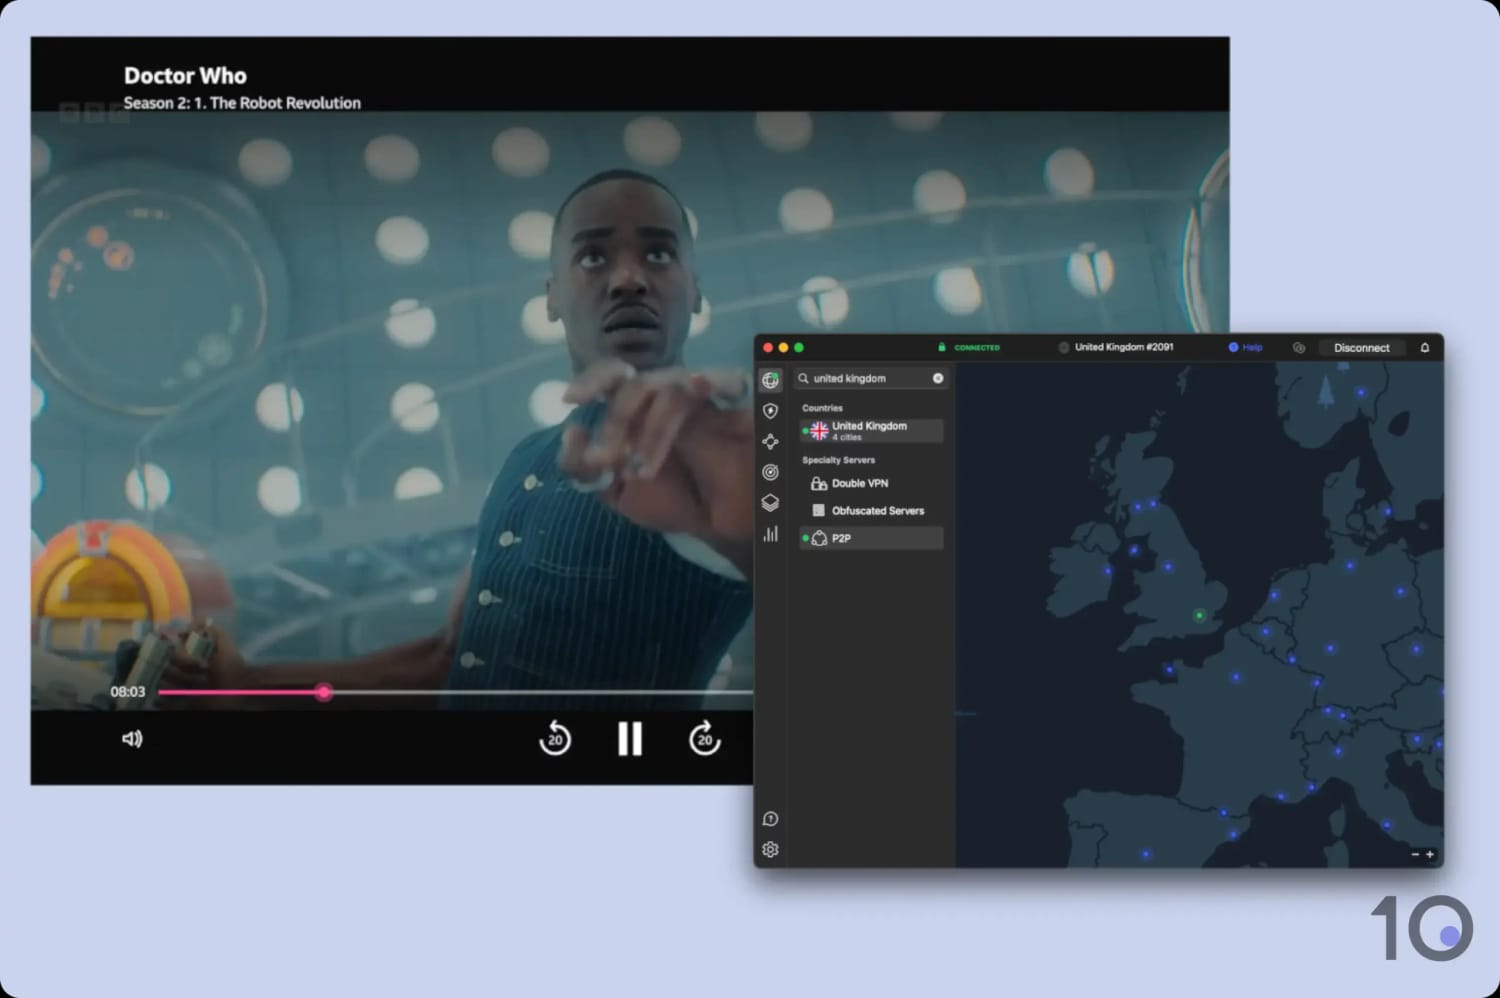The width and height of the screenshot is (1500, 998).
Task: Click the icon left of Disconnect button
Action: coord(1299,348)
